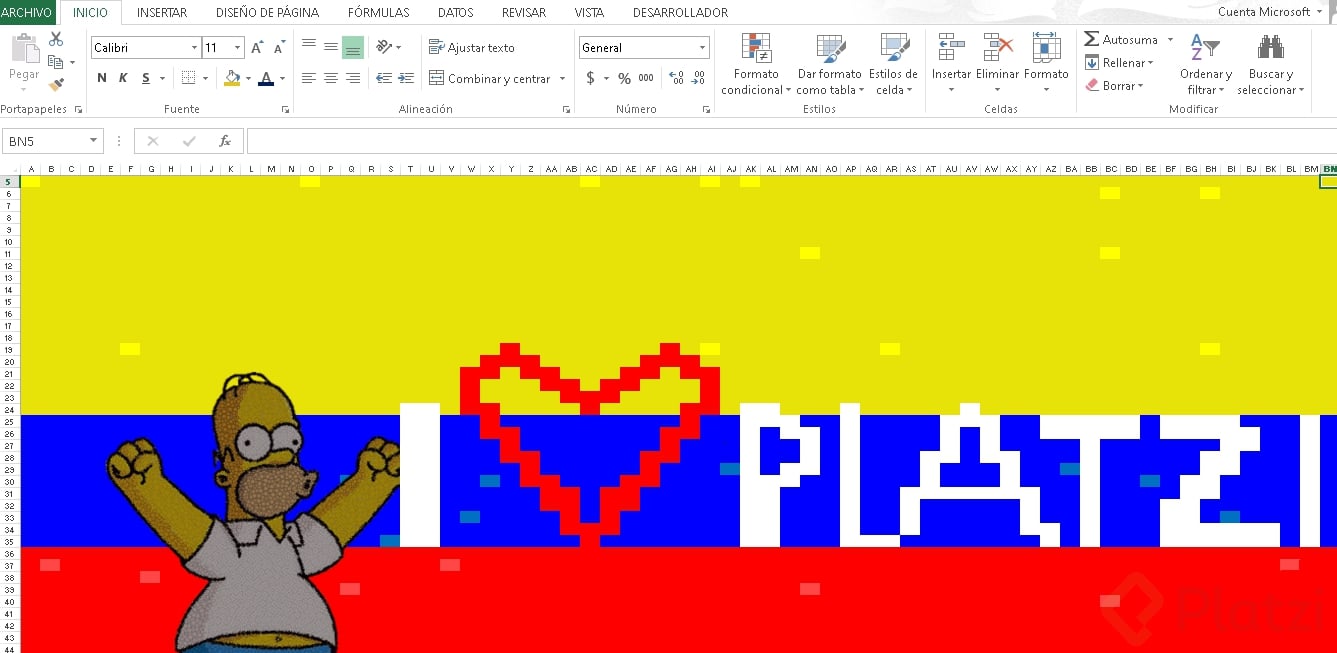Image resolution: width=1337 pixels, height=653 pixels.
Task: Click the borders icon in Fuente
Action: (188, 78)
